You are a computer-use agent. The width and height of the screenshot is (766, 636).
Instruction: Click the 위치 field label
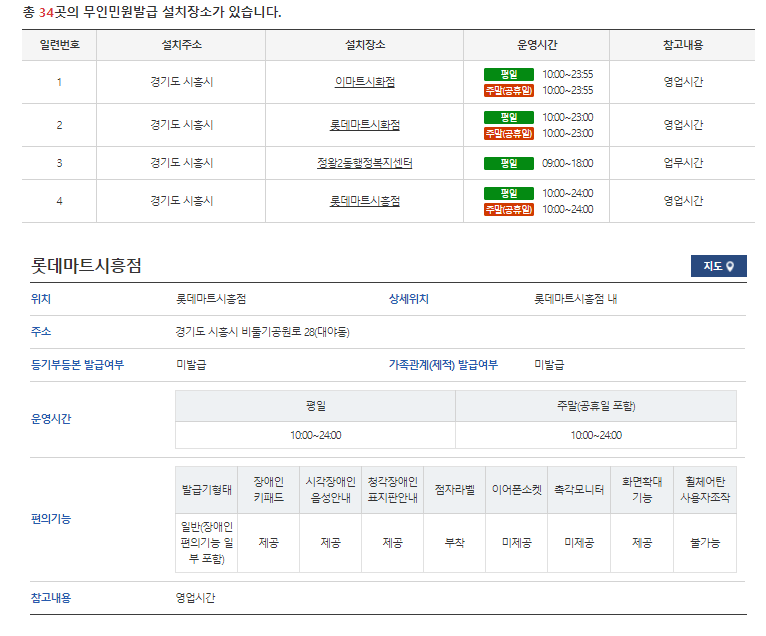coord(41,299)
